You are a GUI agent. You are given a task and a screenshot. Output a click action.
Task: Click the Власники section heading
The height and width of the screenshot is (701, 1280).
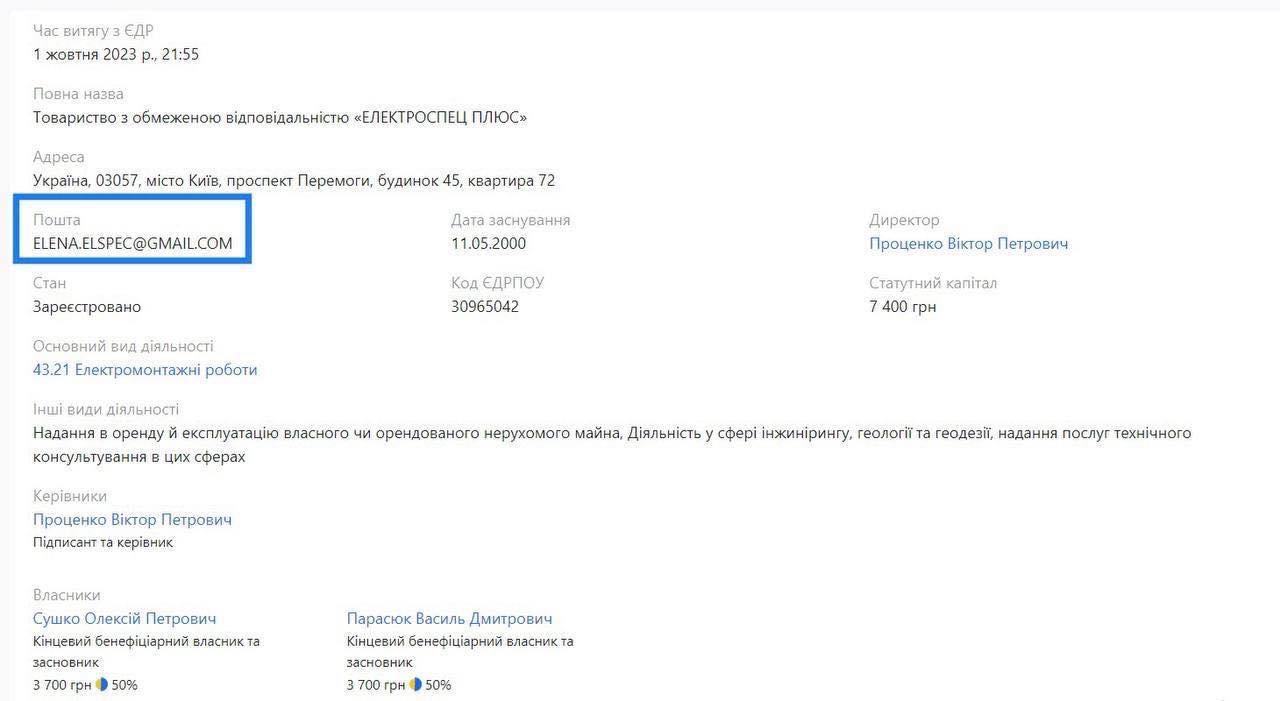point(67,595)
